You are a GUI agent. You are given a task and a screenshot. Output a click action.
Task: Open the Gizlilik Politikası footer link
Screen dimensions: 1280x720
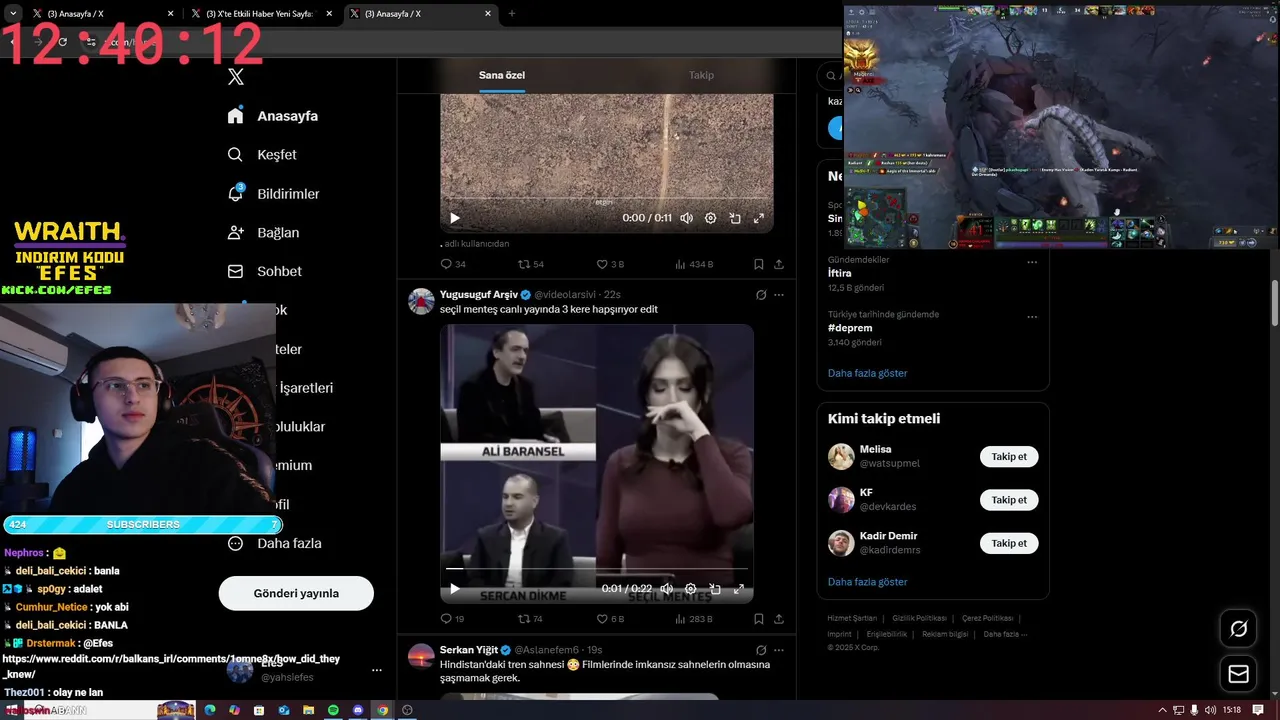coord(920,619)
